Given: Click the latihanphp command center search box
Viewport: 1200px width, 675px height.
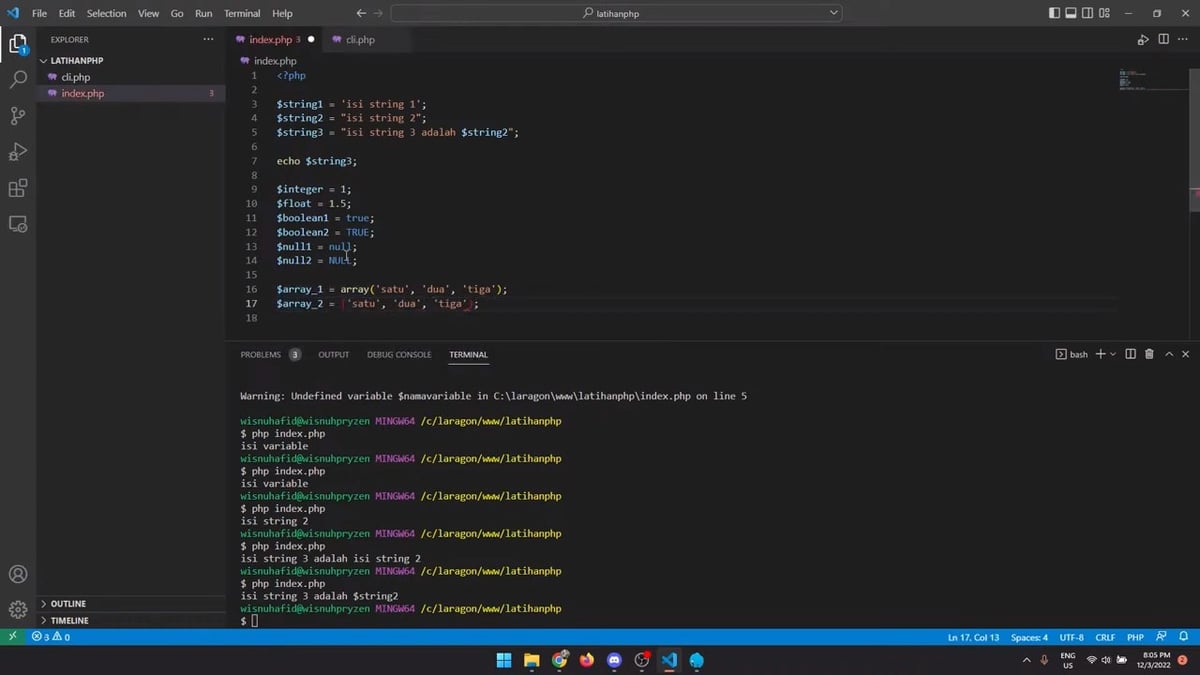Looking at the screenshot, I should (615, 13).
